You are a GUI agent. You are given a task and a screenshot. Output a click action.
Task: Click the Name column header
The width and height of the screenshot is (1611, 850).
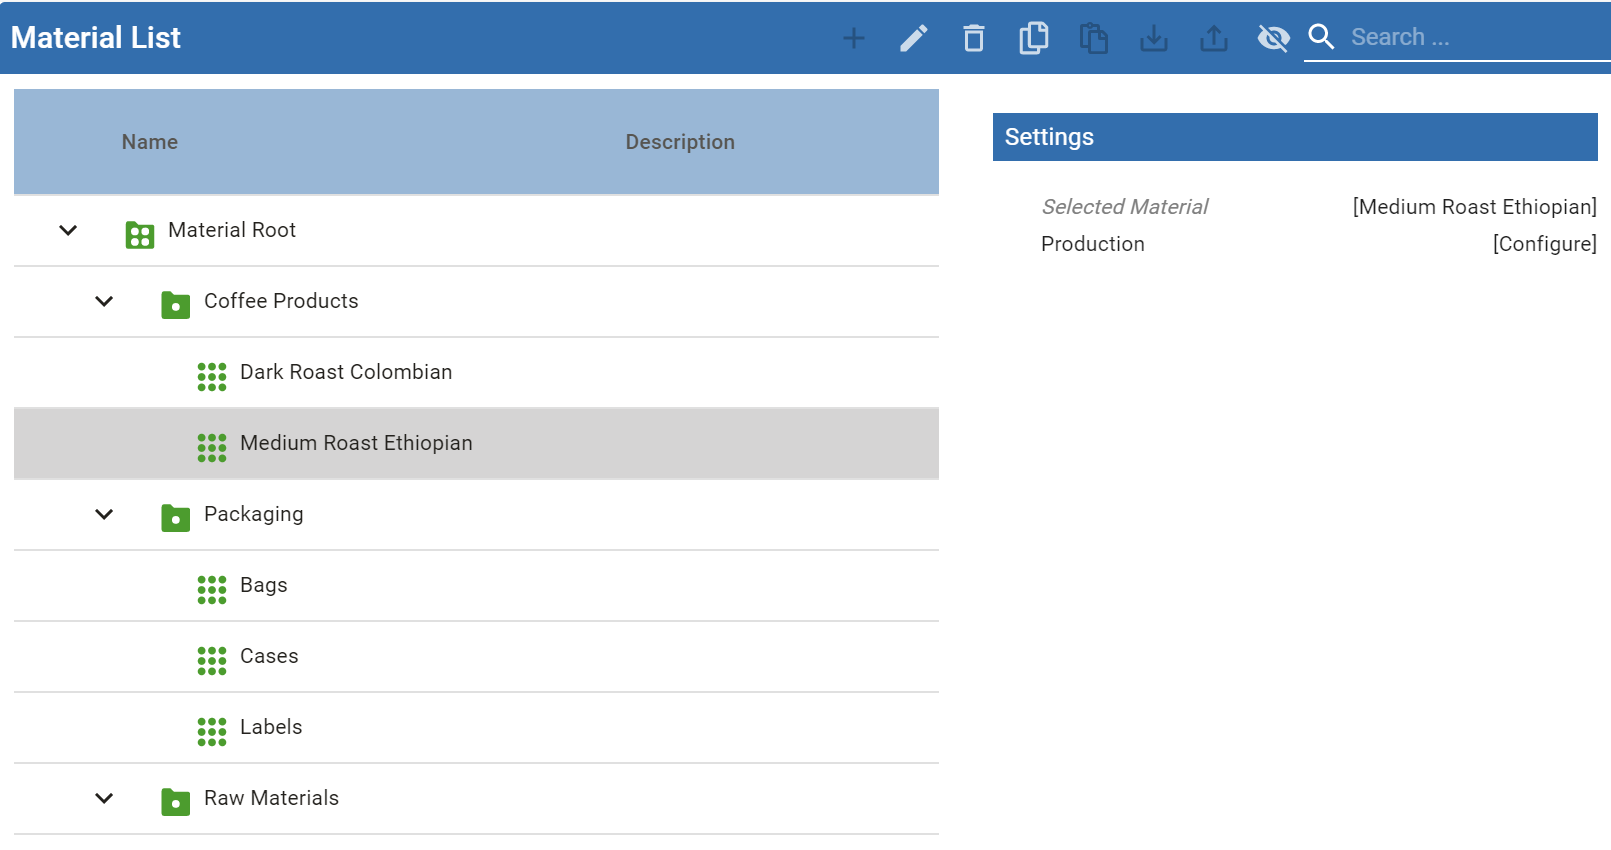click(150, 142)
